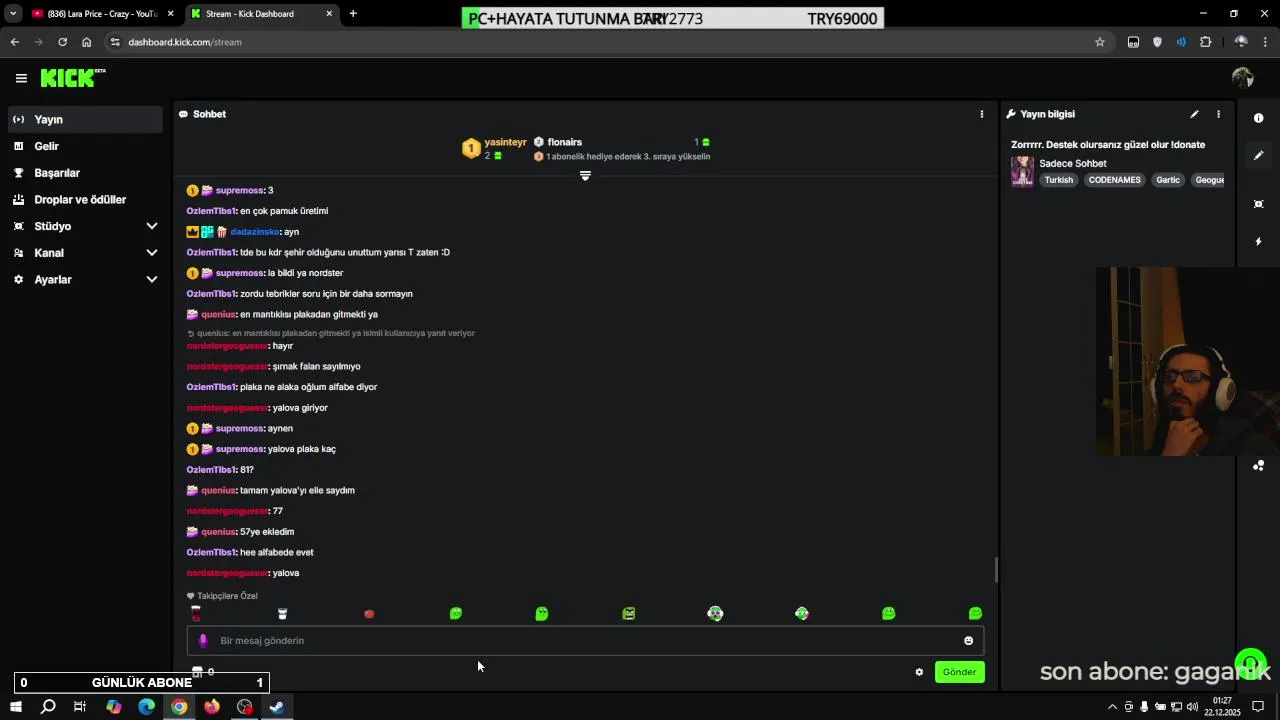Click username supremoss in 'yalova plaka kaç'

(x=240, y=449)
